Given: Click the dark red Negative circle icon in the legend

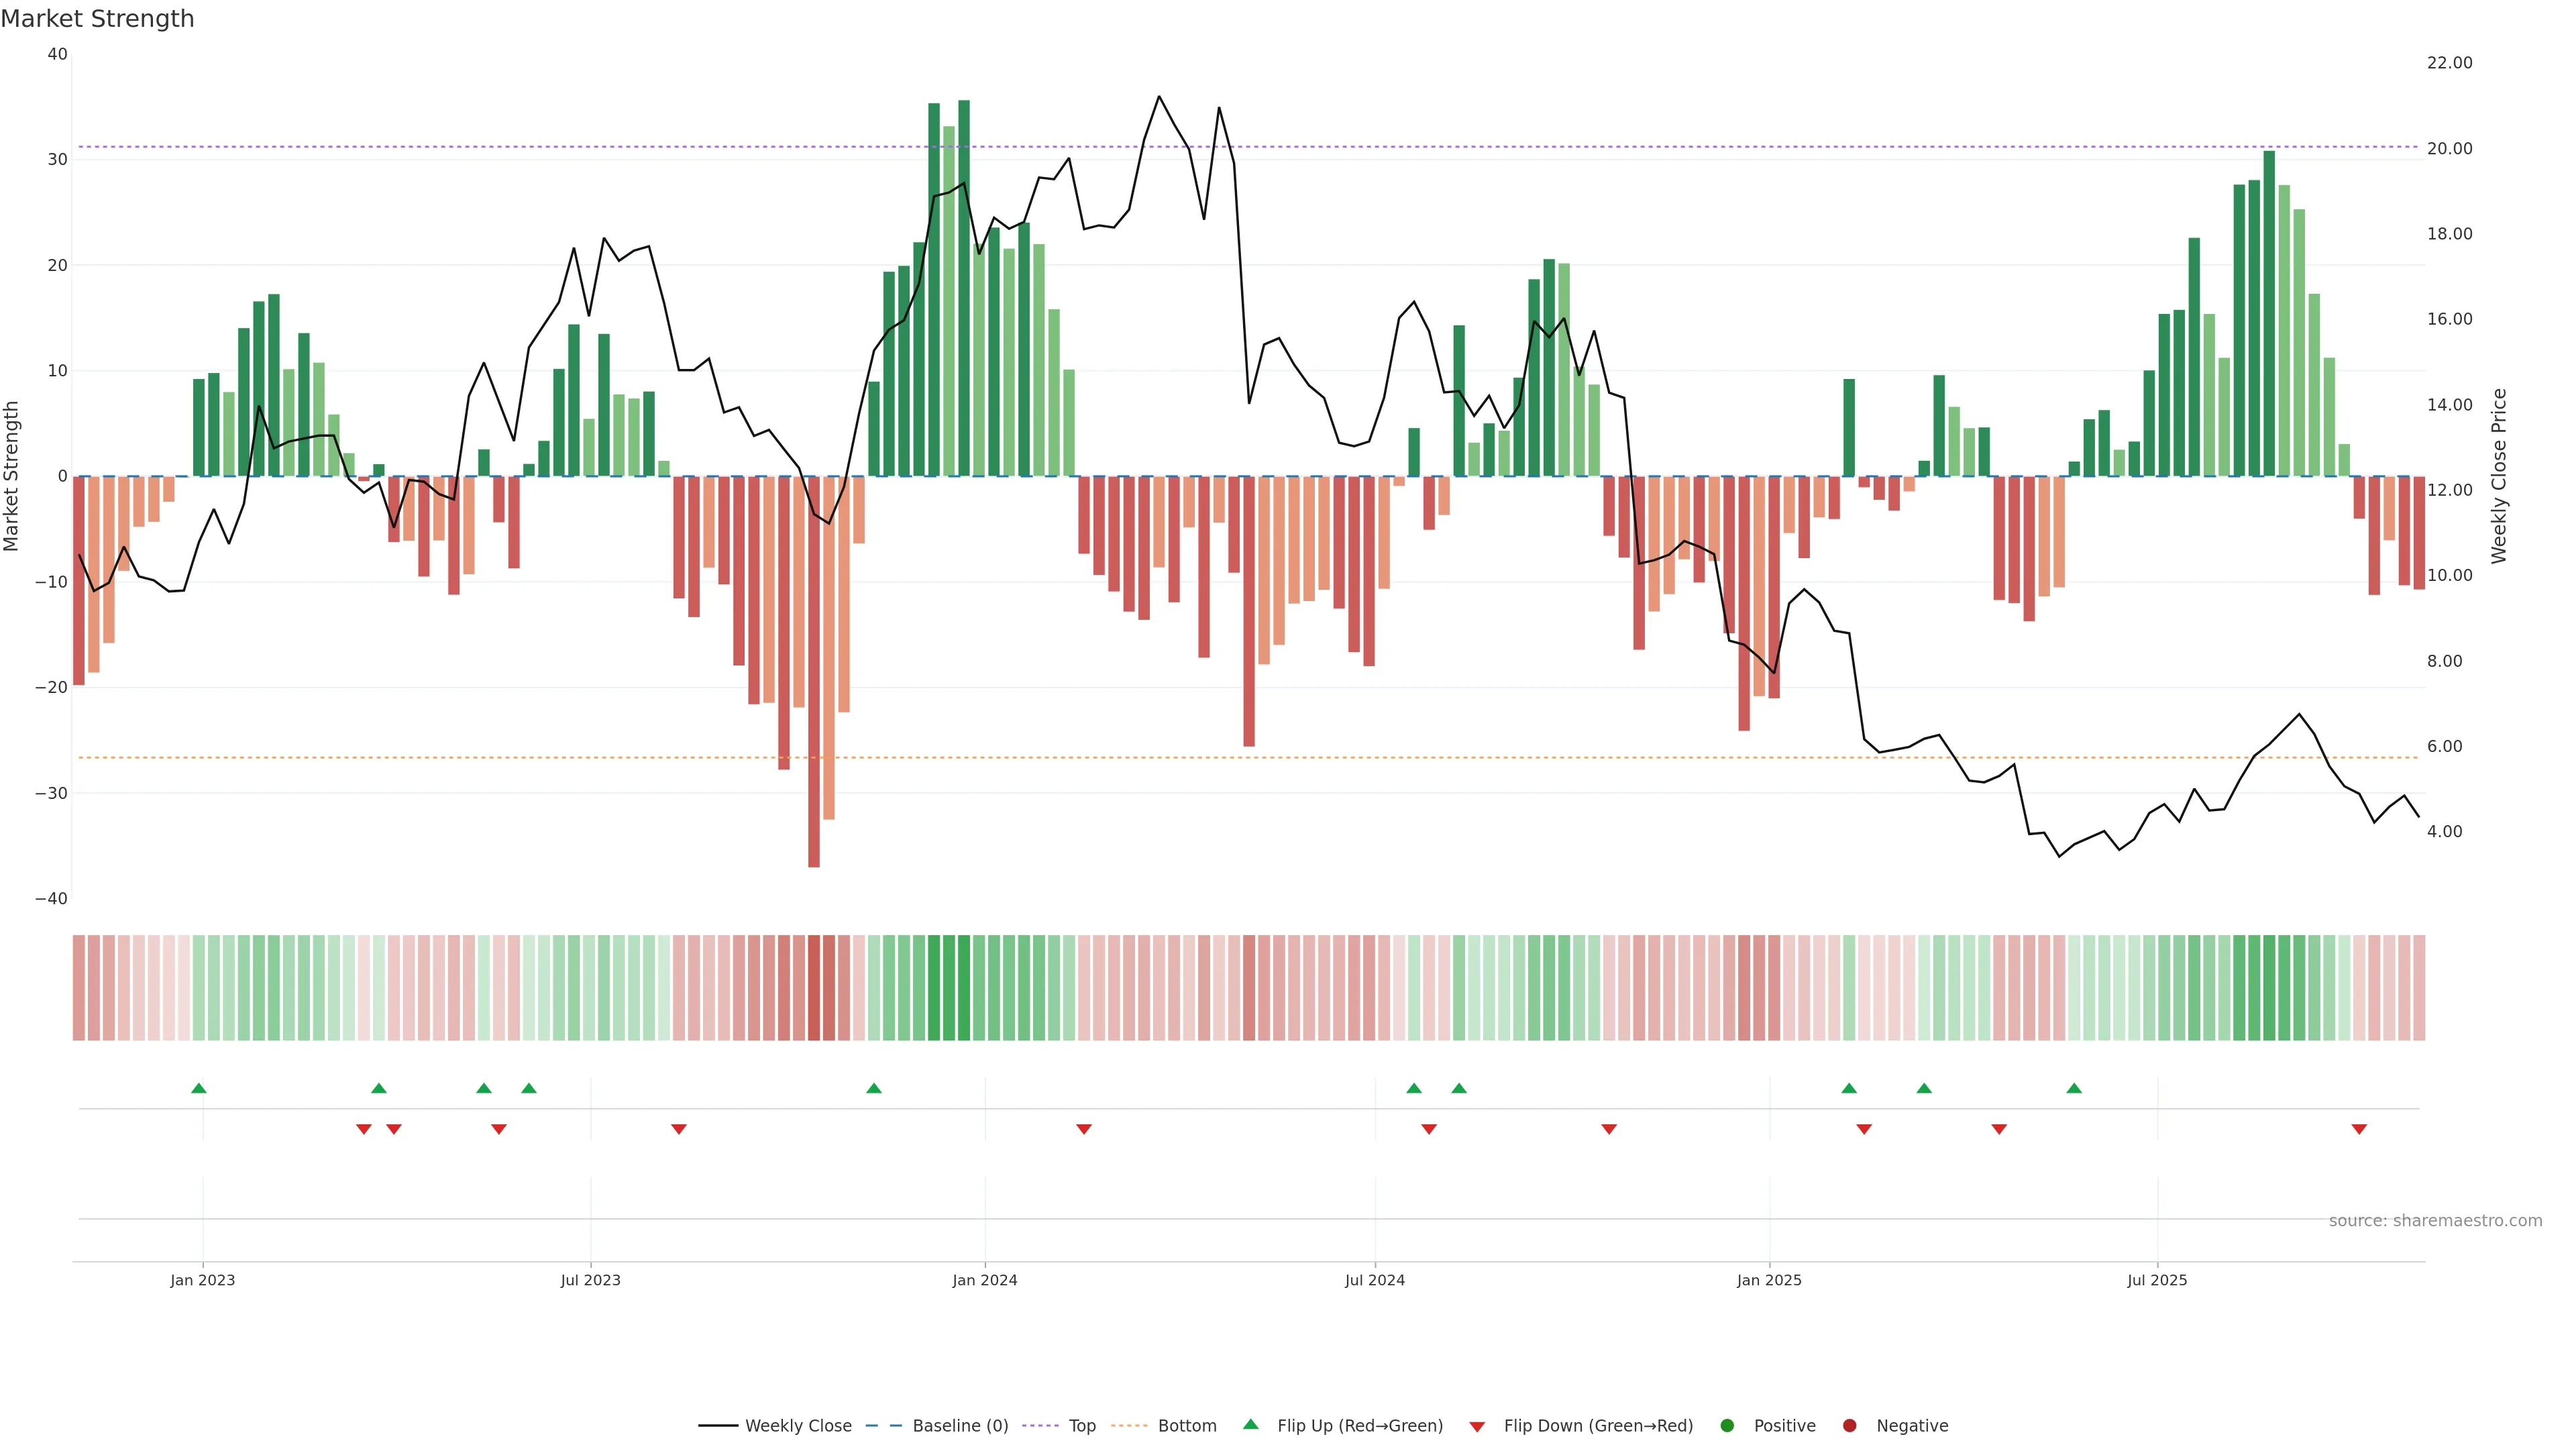Looking at the screenshot, I should (x=1849, y=1426).
